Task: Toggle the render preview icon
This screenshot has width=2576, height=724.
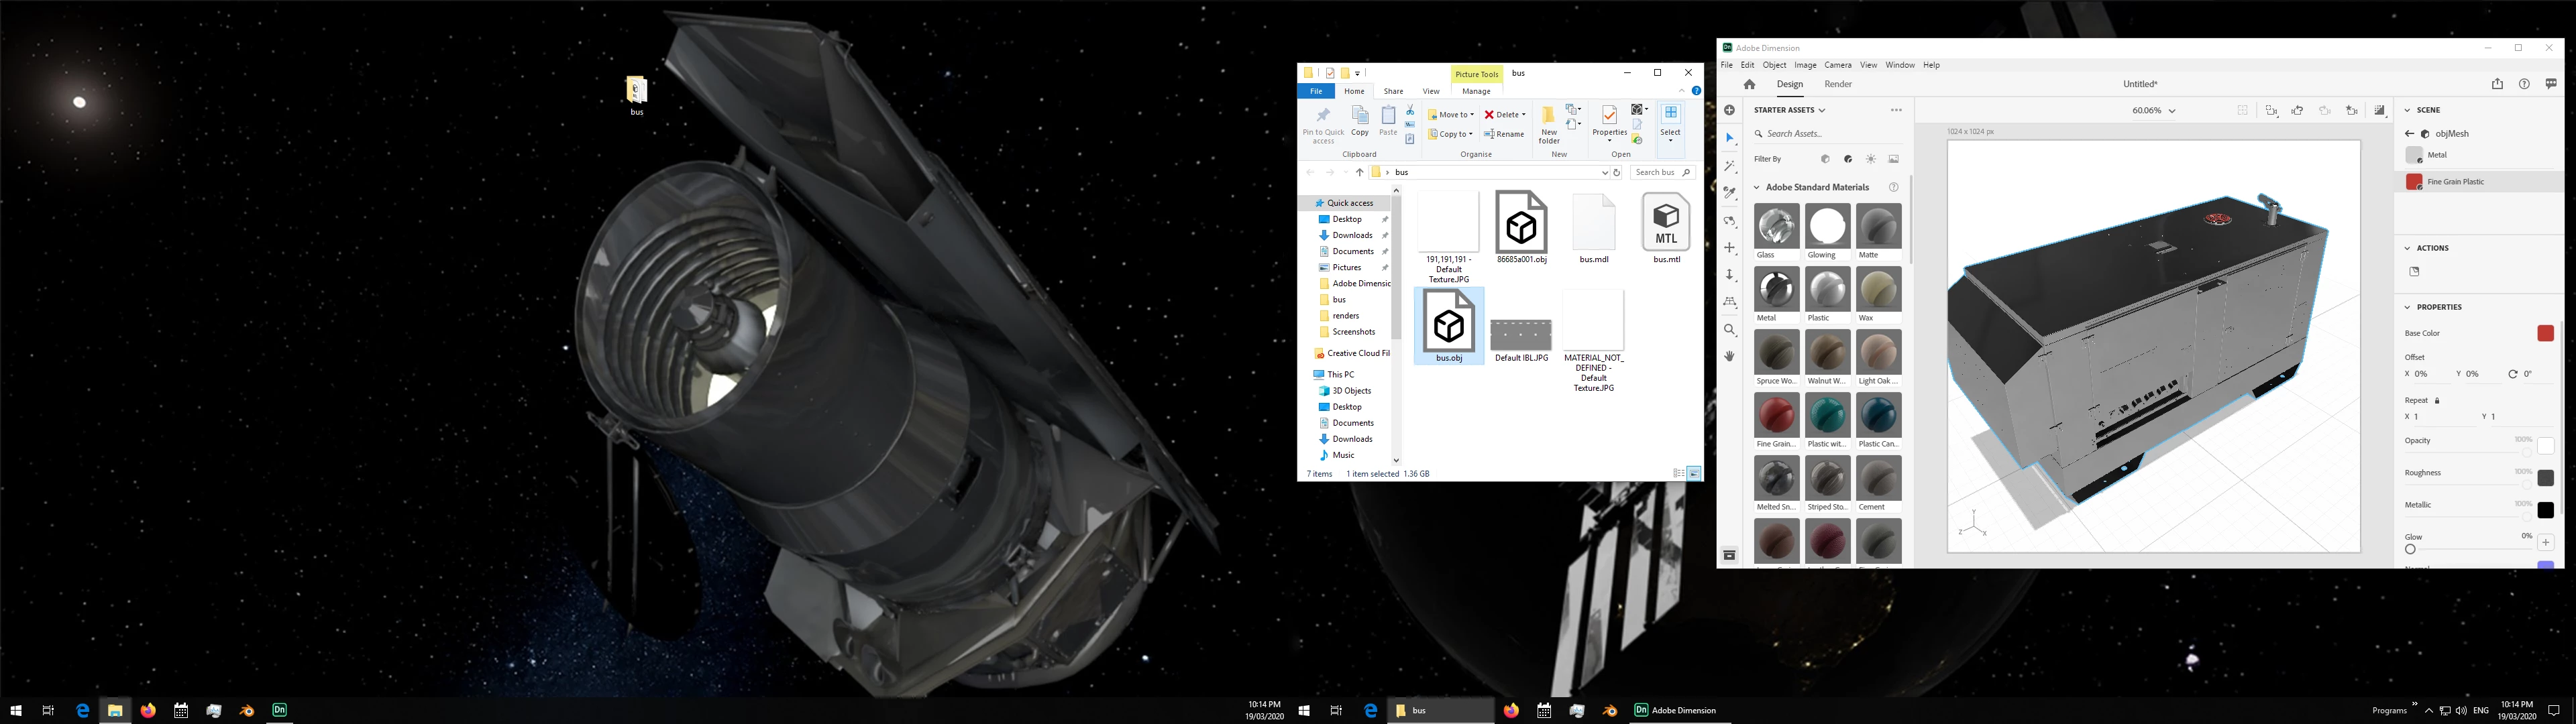Action: (x=2379, y=110)
